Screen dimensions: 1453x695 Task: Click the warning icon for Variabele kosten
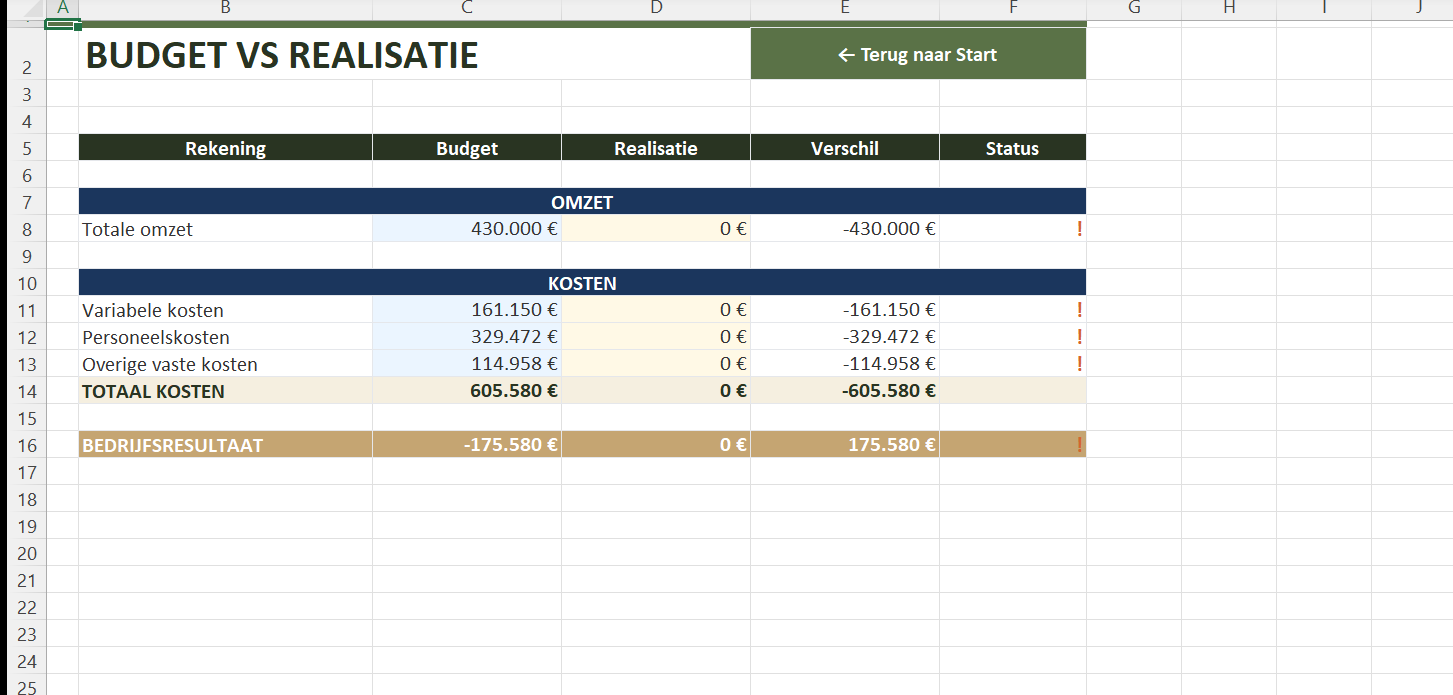click(x=1079, y=310)
